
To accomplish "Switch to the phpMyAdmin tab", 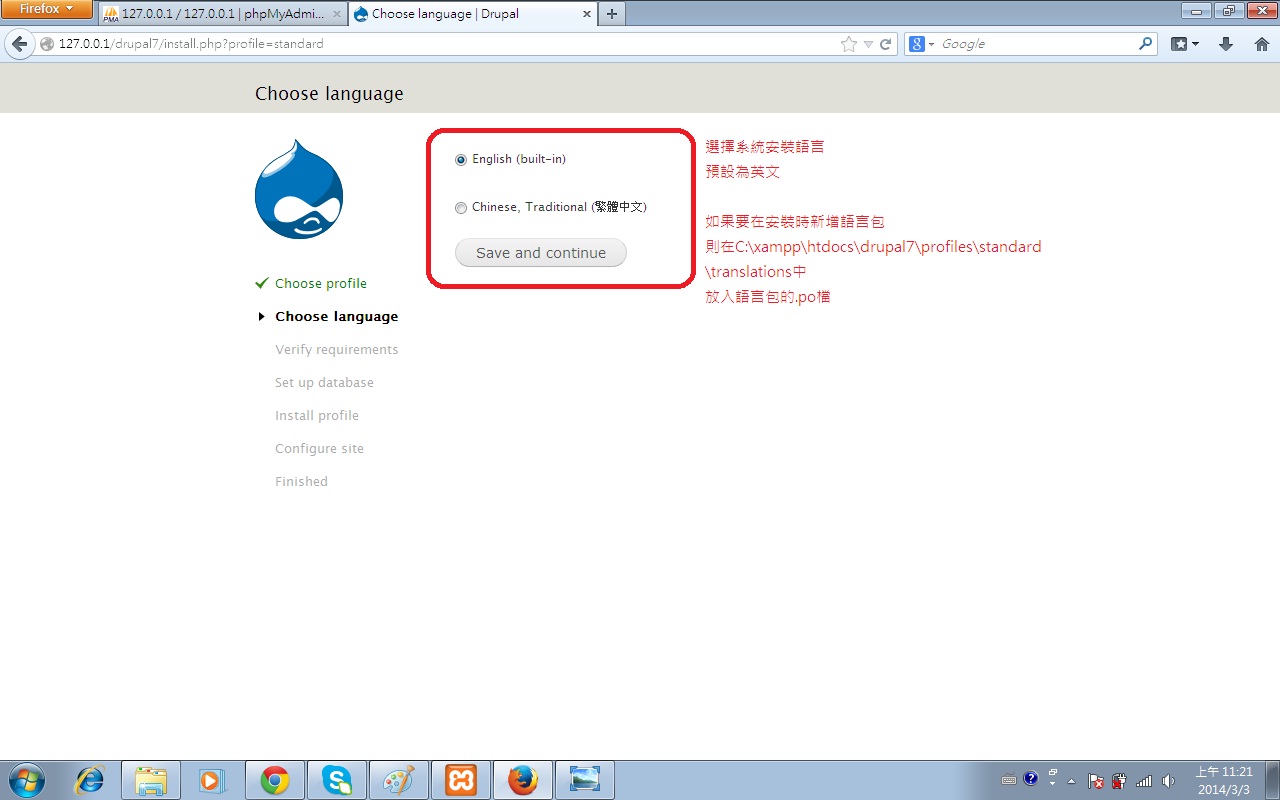I will click(x=223, y=14).
